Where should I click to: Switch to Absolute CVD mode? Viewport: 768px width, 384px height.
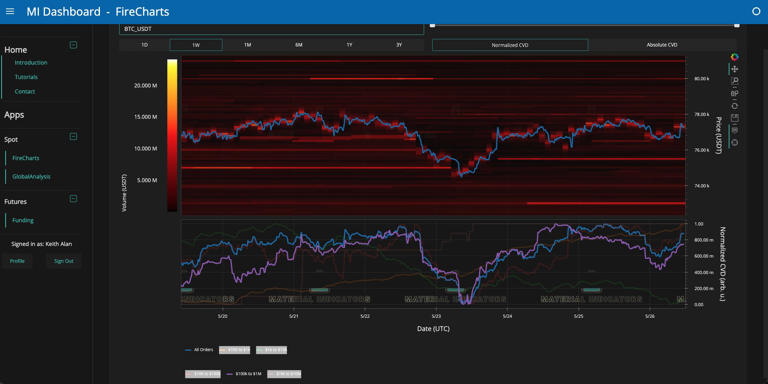coord(662,45)
